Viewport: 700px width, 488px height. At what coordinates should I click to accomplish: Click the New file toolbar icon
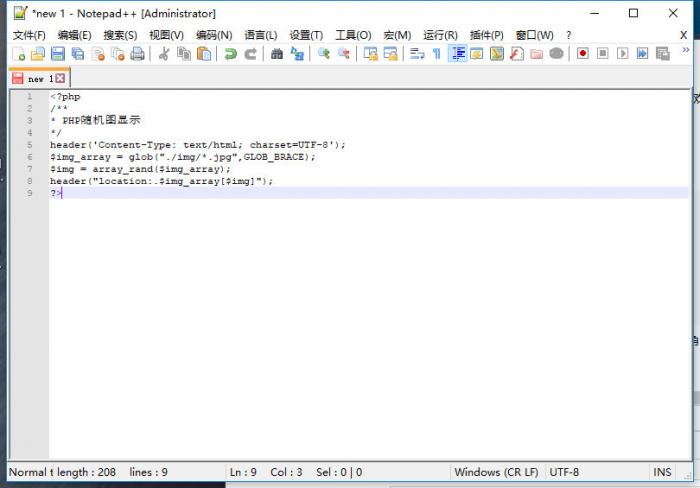(x=19, y=54)
